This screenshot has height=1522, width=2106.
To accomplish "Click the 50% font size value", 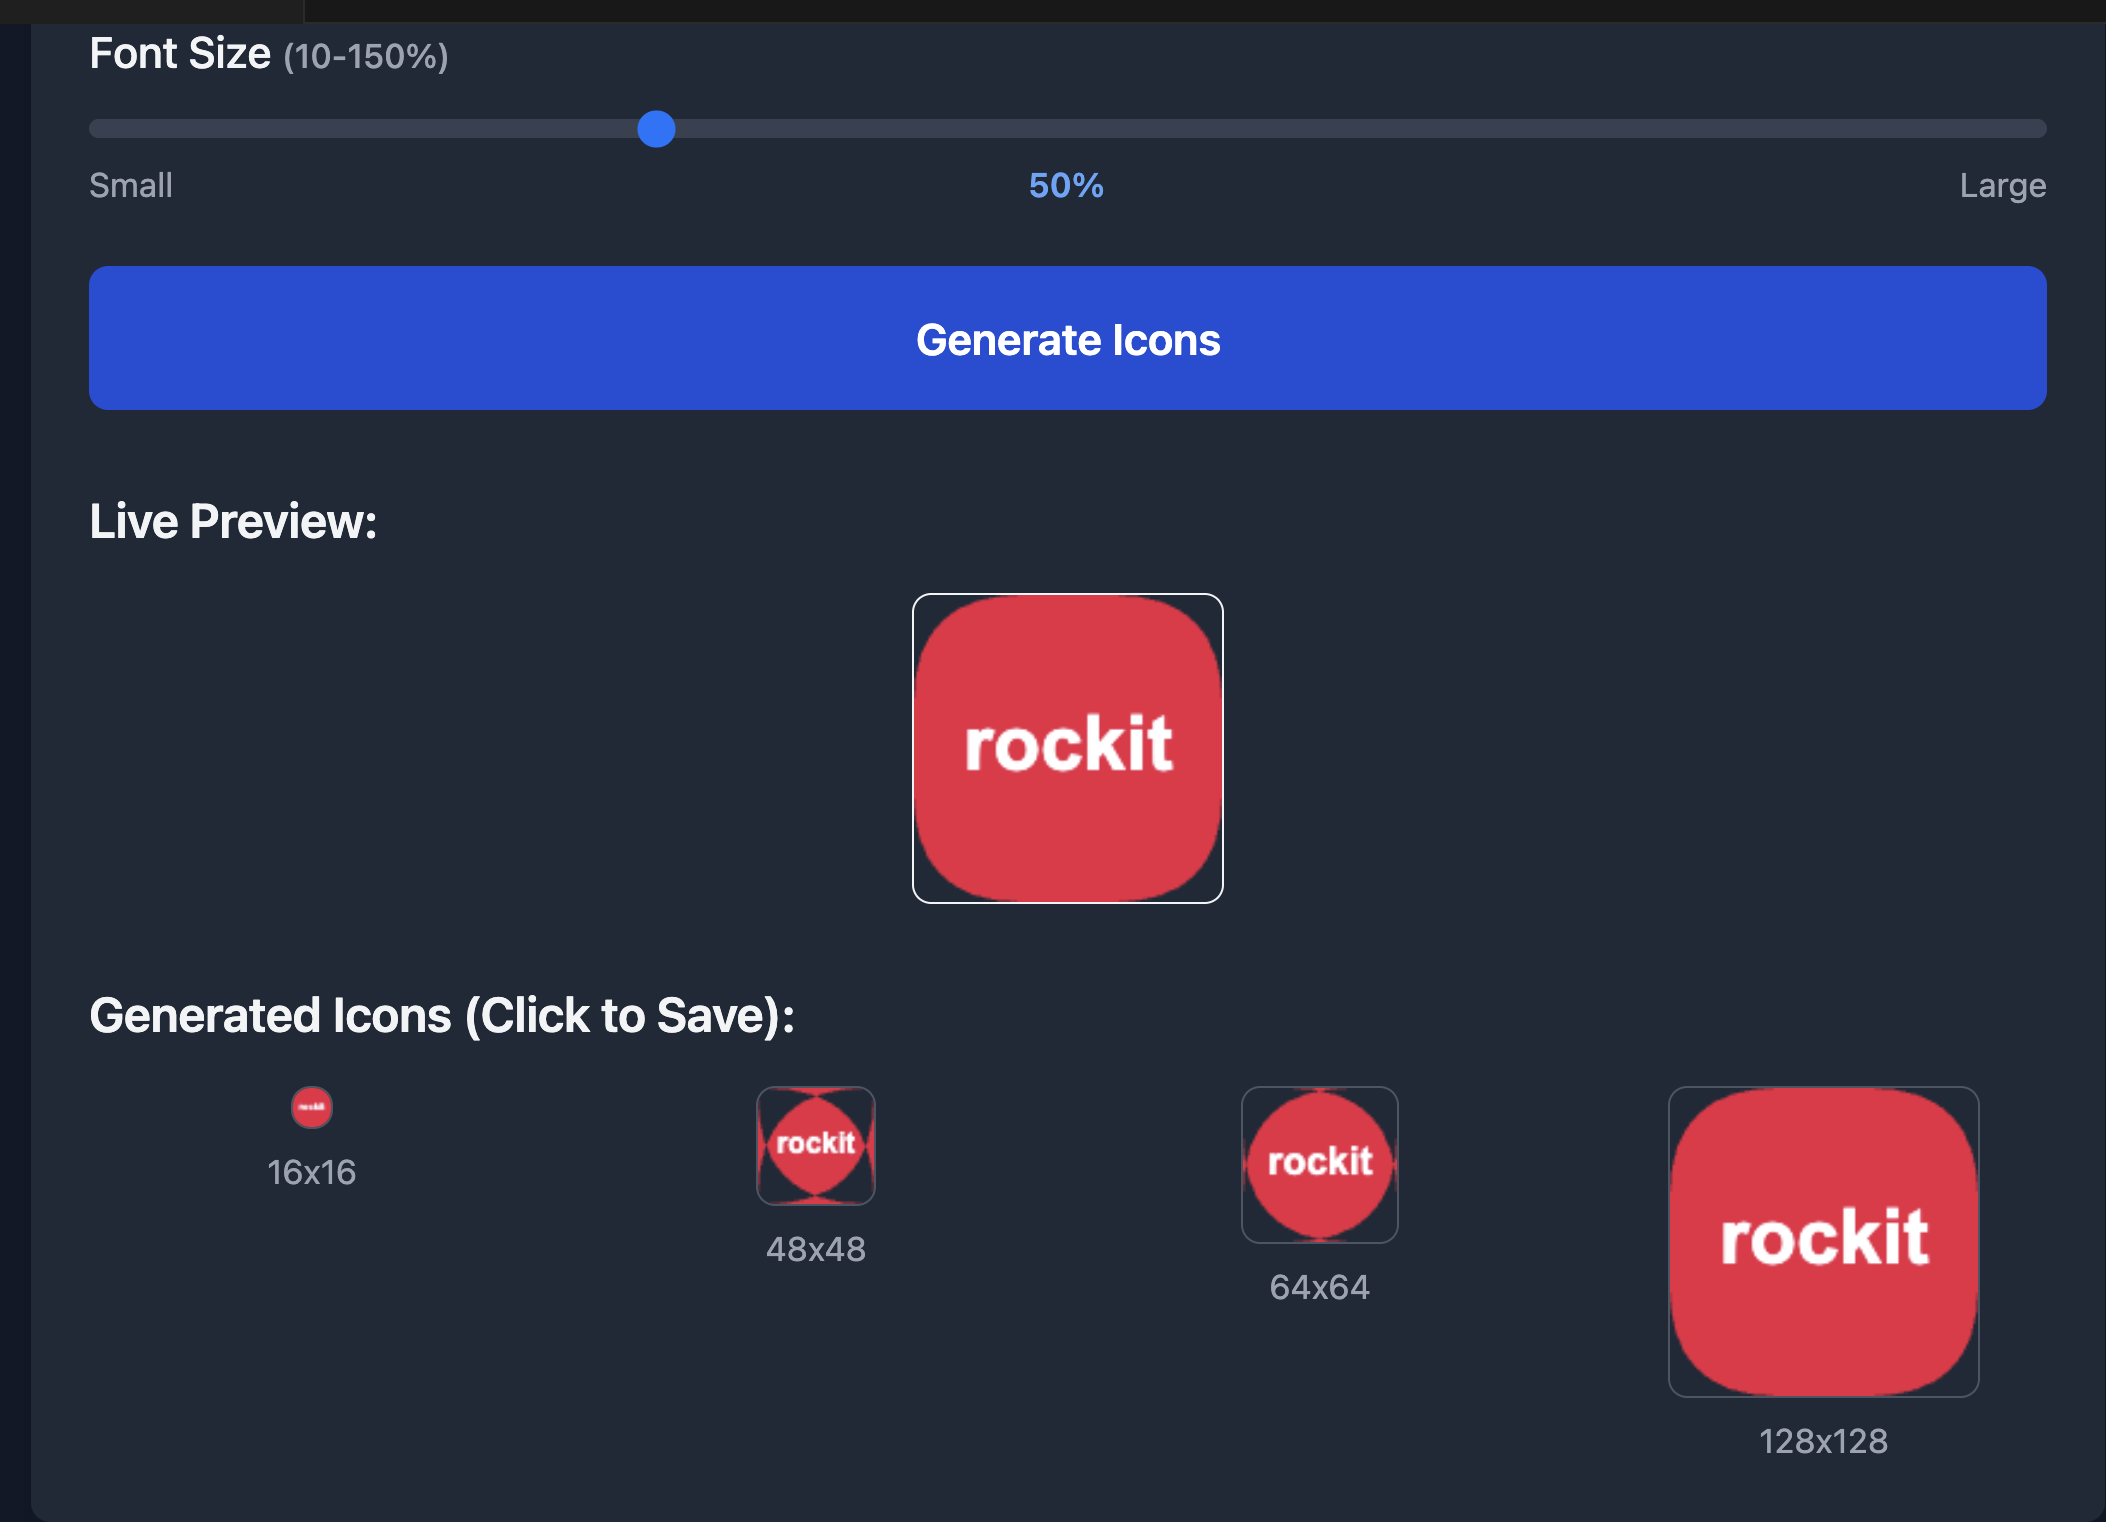I will [1066, 186].
